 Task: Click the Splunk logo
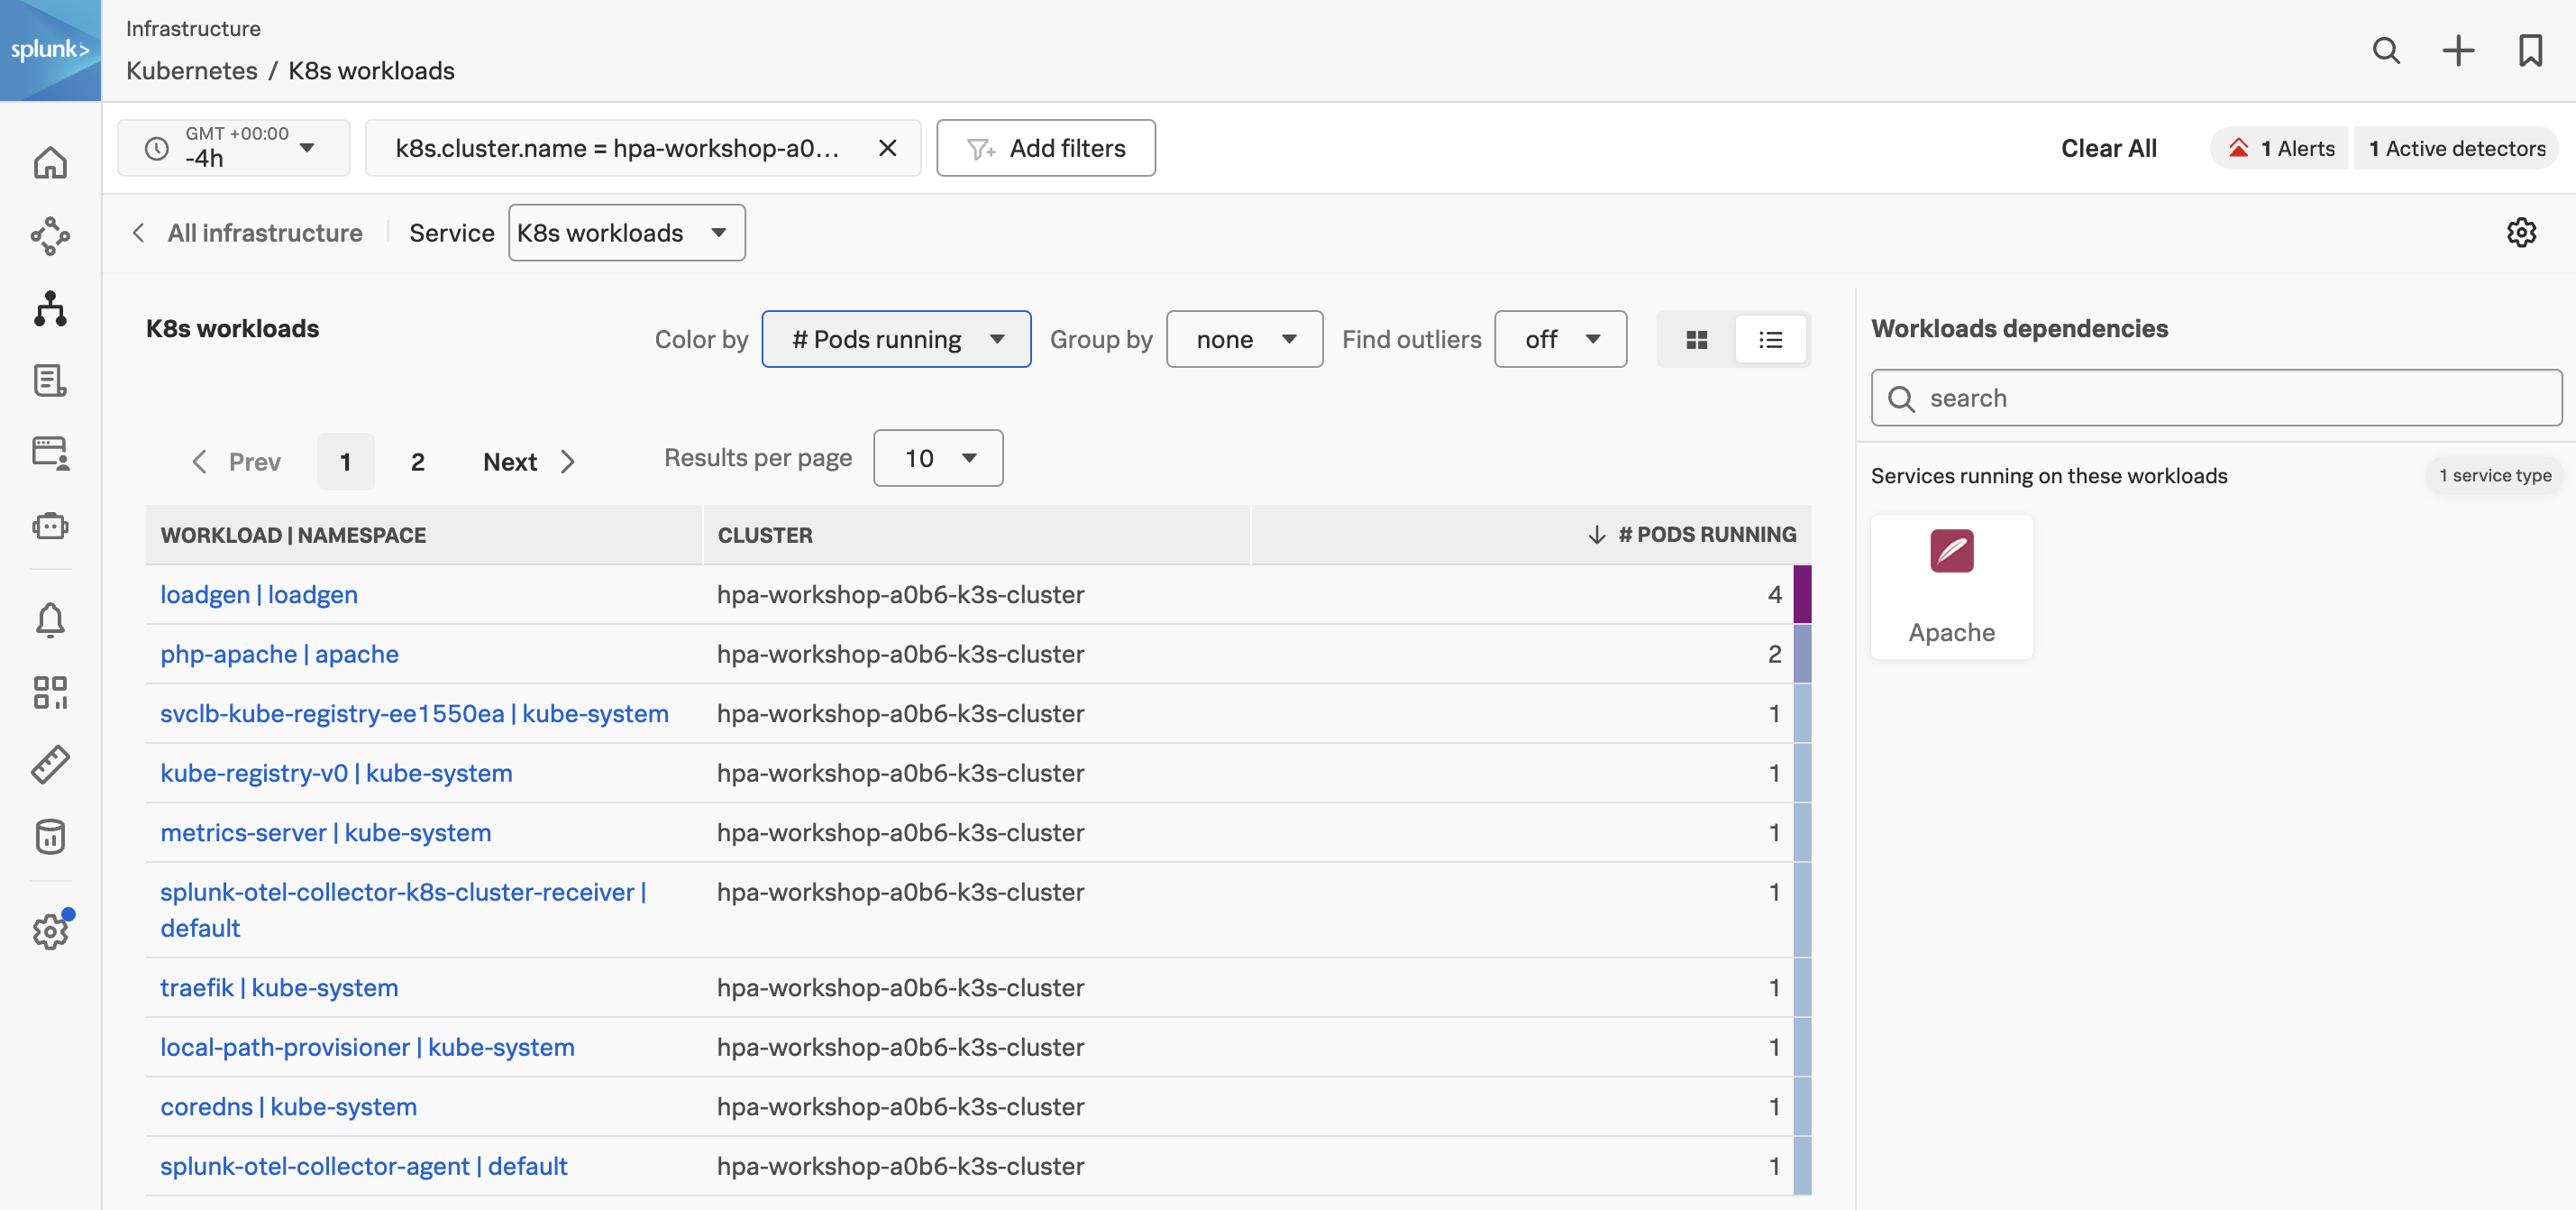pos(50,50)
